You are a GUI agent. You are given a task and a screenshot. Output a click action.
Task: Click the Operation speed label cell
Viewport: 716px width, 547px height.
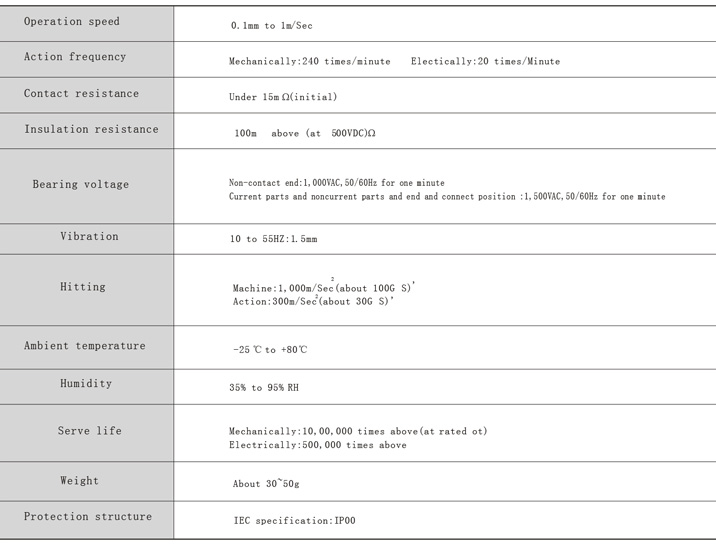click(72, 21)
